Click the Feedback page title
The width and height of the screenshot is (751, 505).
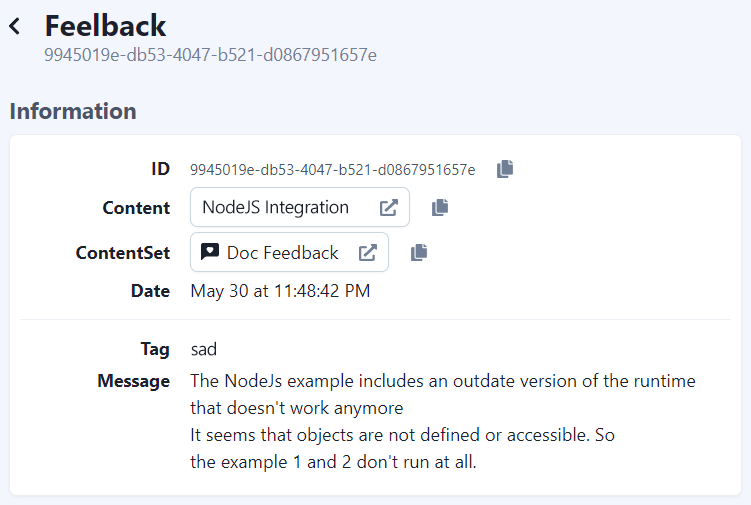105,25
